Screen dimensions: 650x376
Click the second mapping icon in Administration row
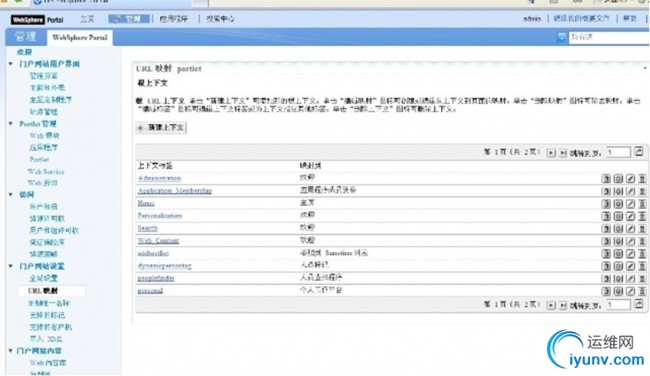(618, 179)
